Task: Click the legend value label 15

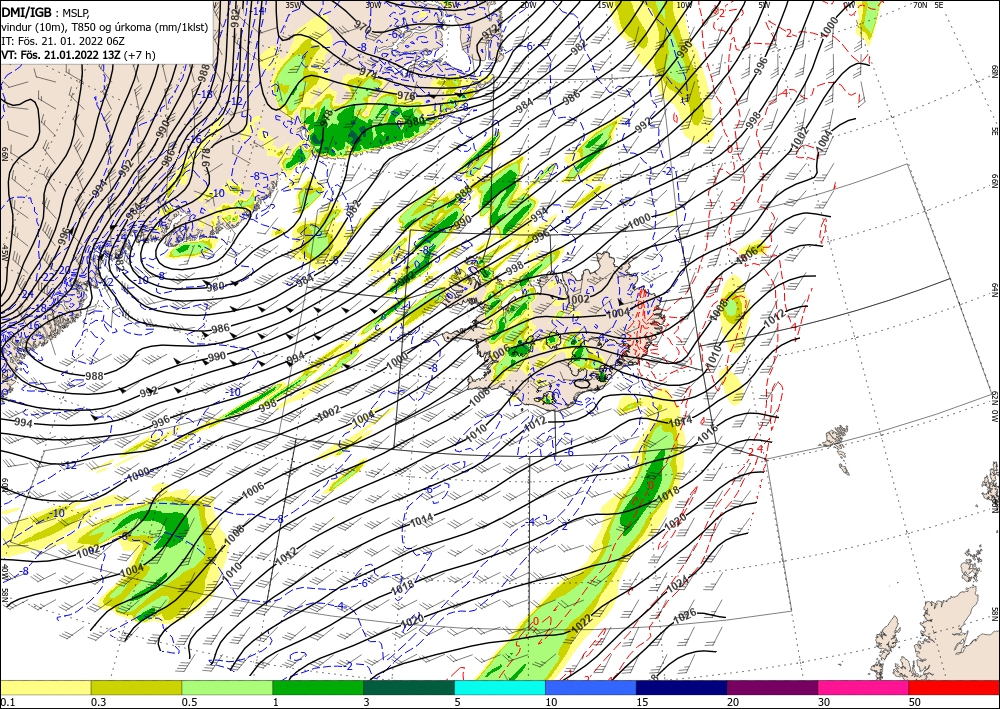Action: click(x=642, y=702)
